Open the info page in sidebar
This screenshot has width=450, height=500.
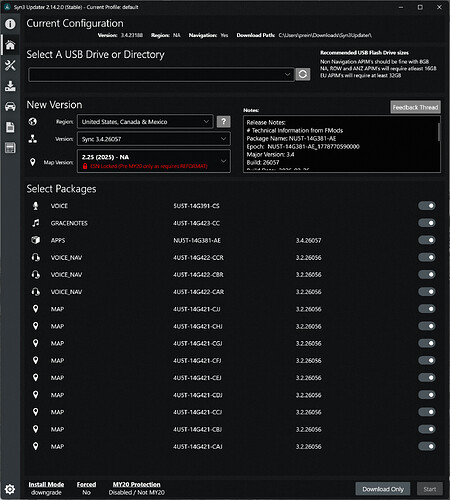[10, 24]
